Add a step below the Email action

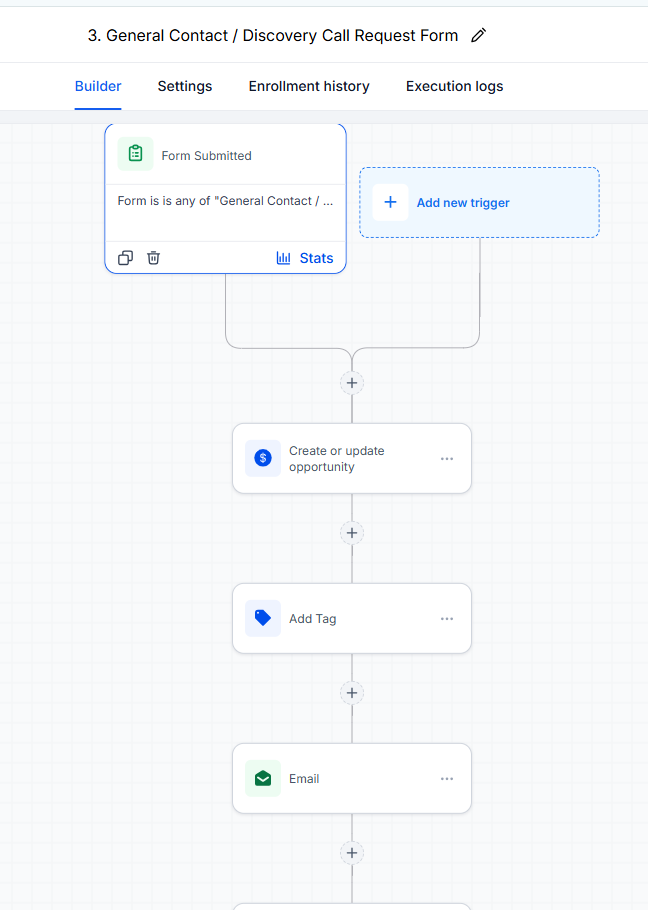[352, 853]
